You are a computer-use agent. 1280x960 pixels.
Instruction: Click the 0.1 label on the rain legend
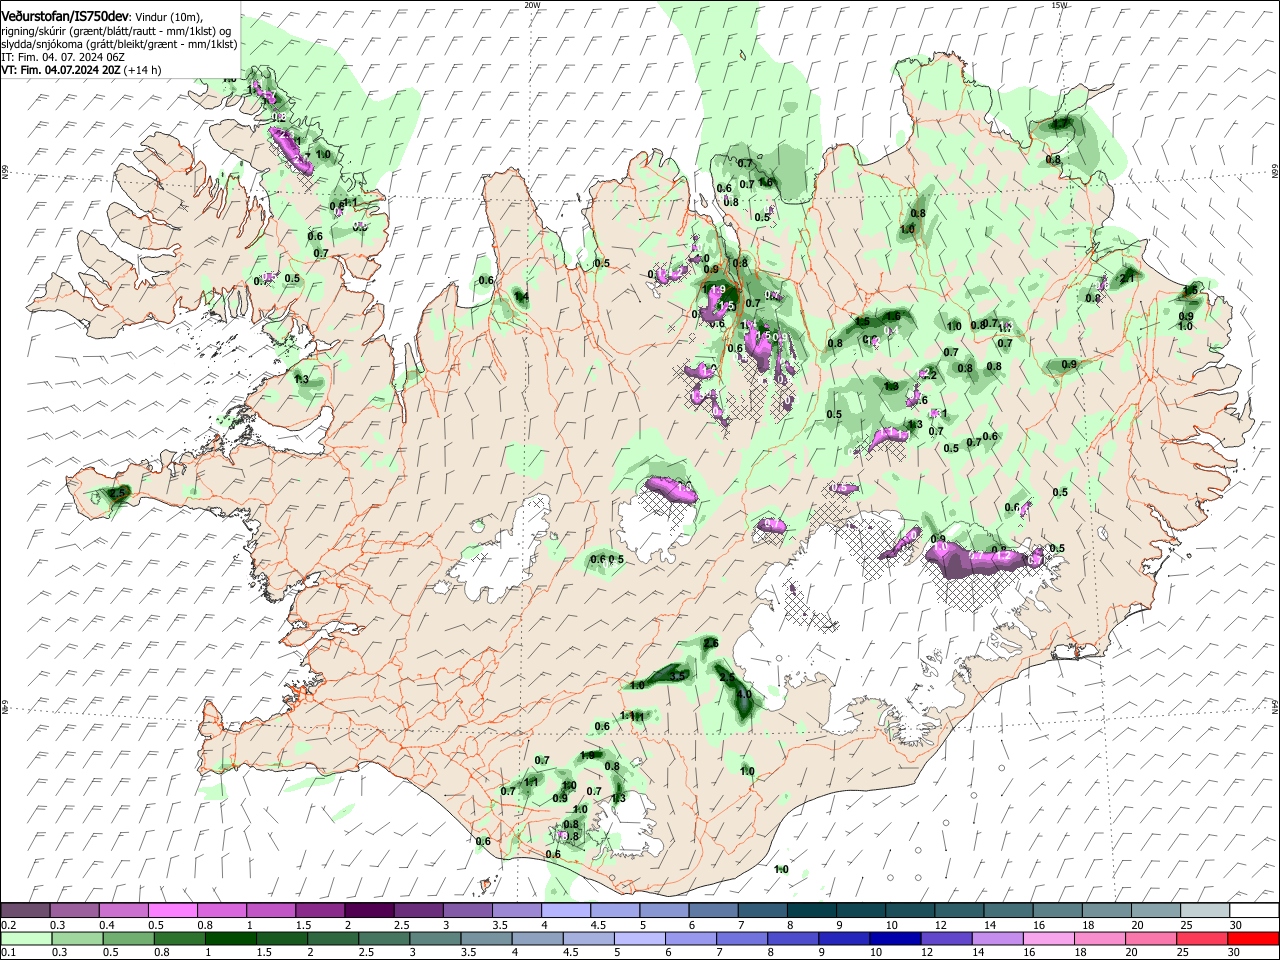point(8,952)
